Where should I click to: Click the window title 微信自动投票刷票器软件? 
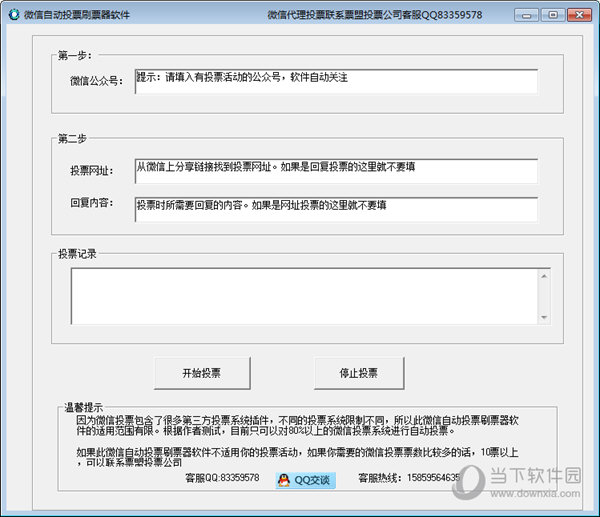77,15
